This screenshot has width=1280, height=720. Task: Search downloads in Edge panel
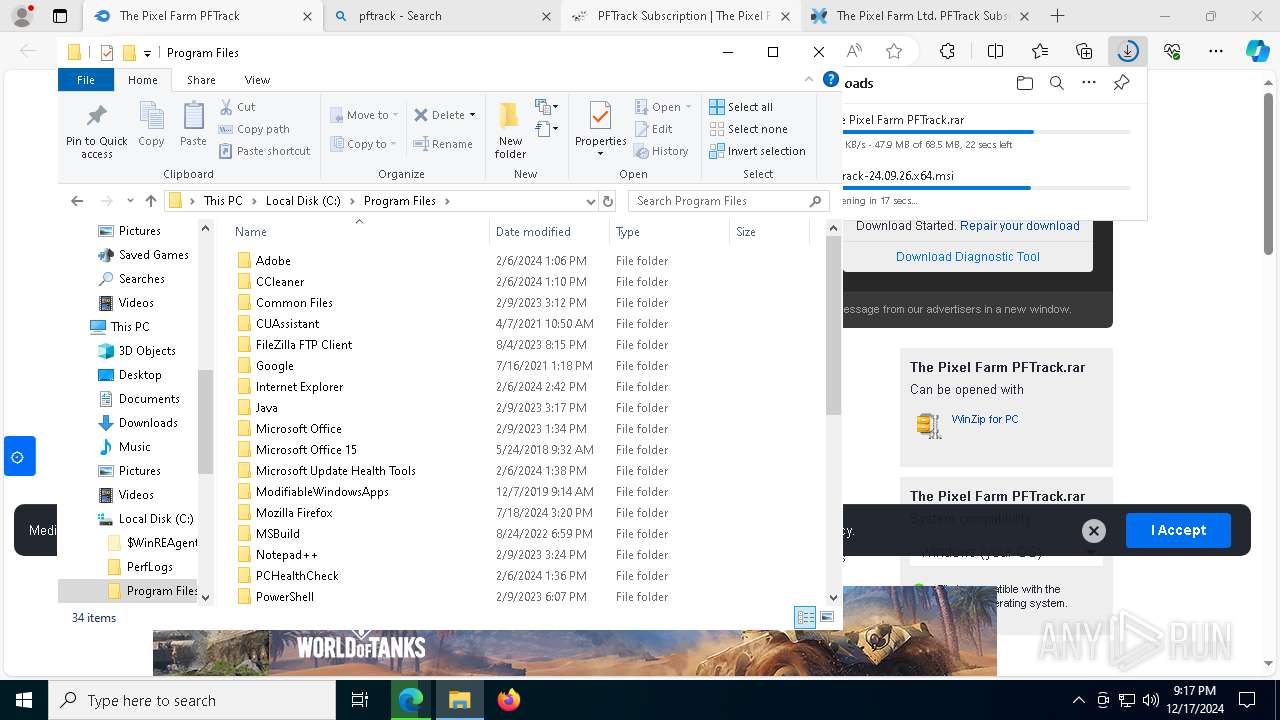(x=1056, y=83)
